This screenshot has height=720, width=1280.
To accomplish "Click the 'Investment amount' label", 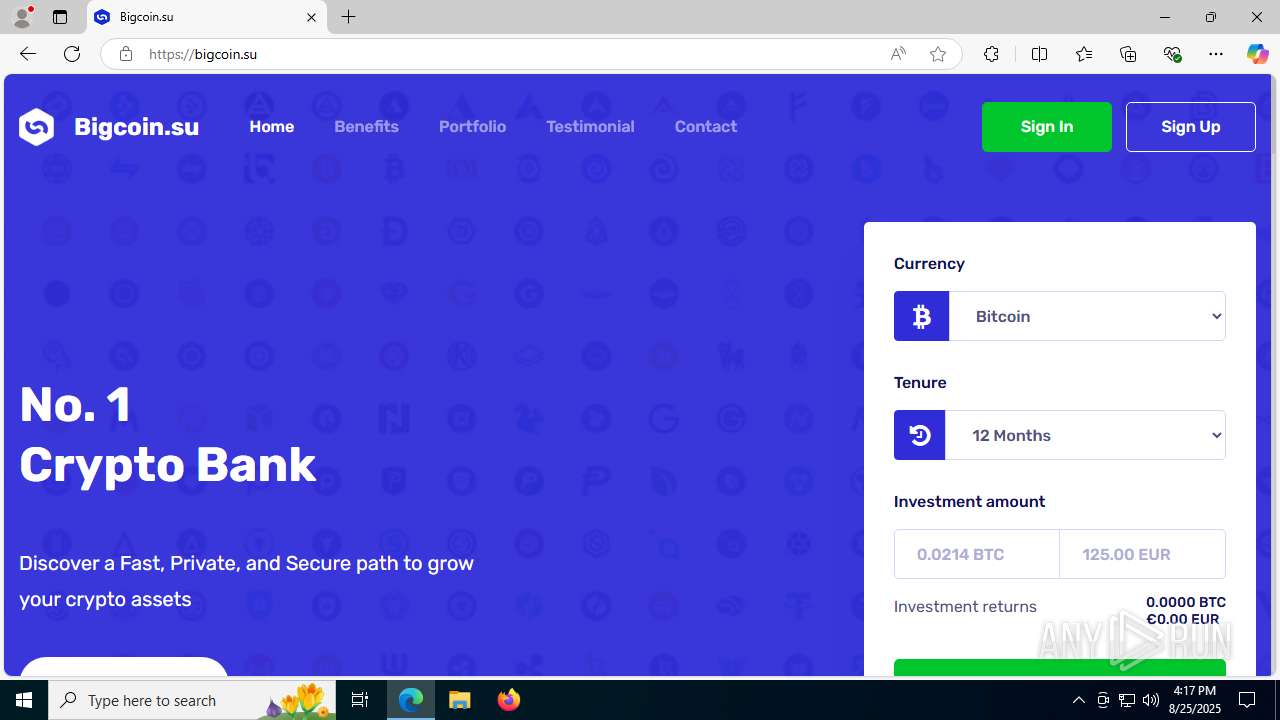I will coord(969,502).
